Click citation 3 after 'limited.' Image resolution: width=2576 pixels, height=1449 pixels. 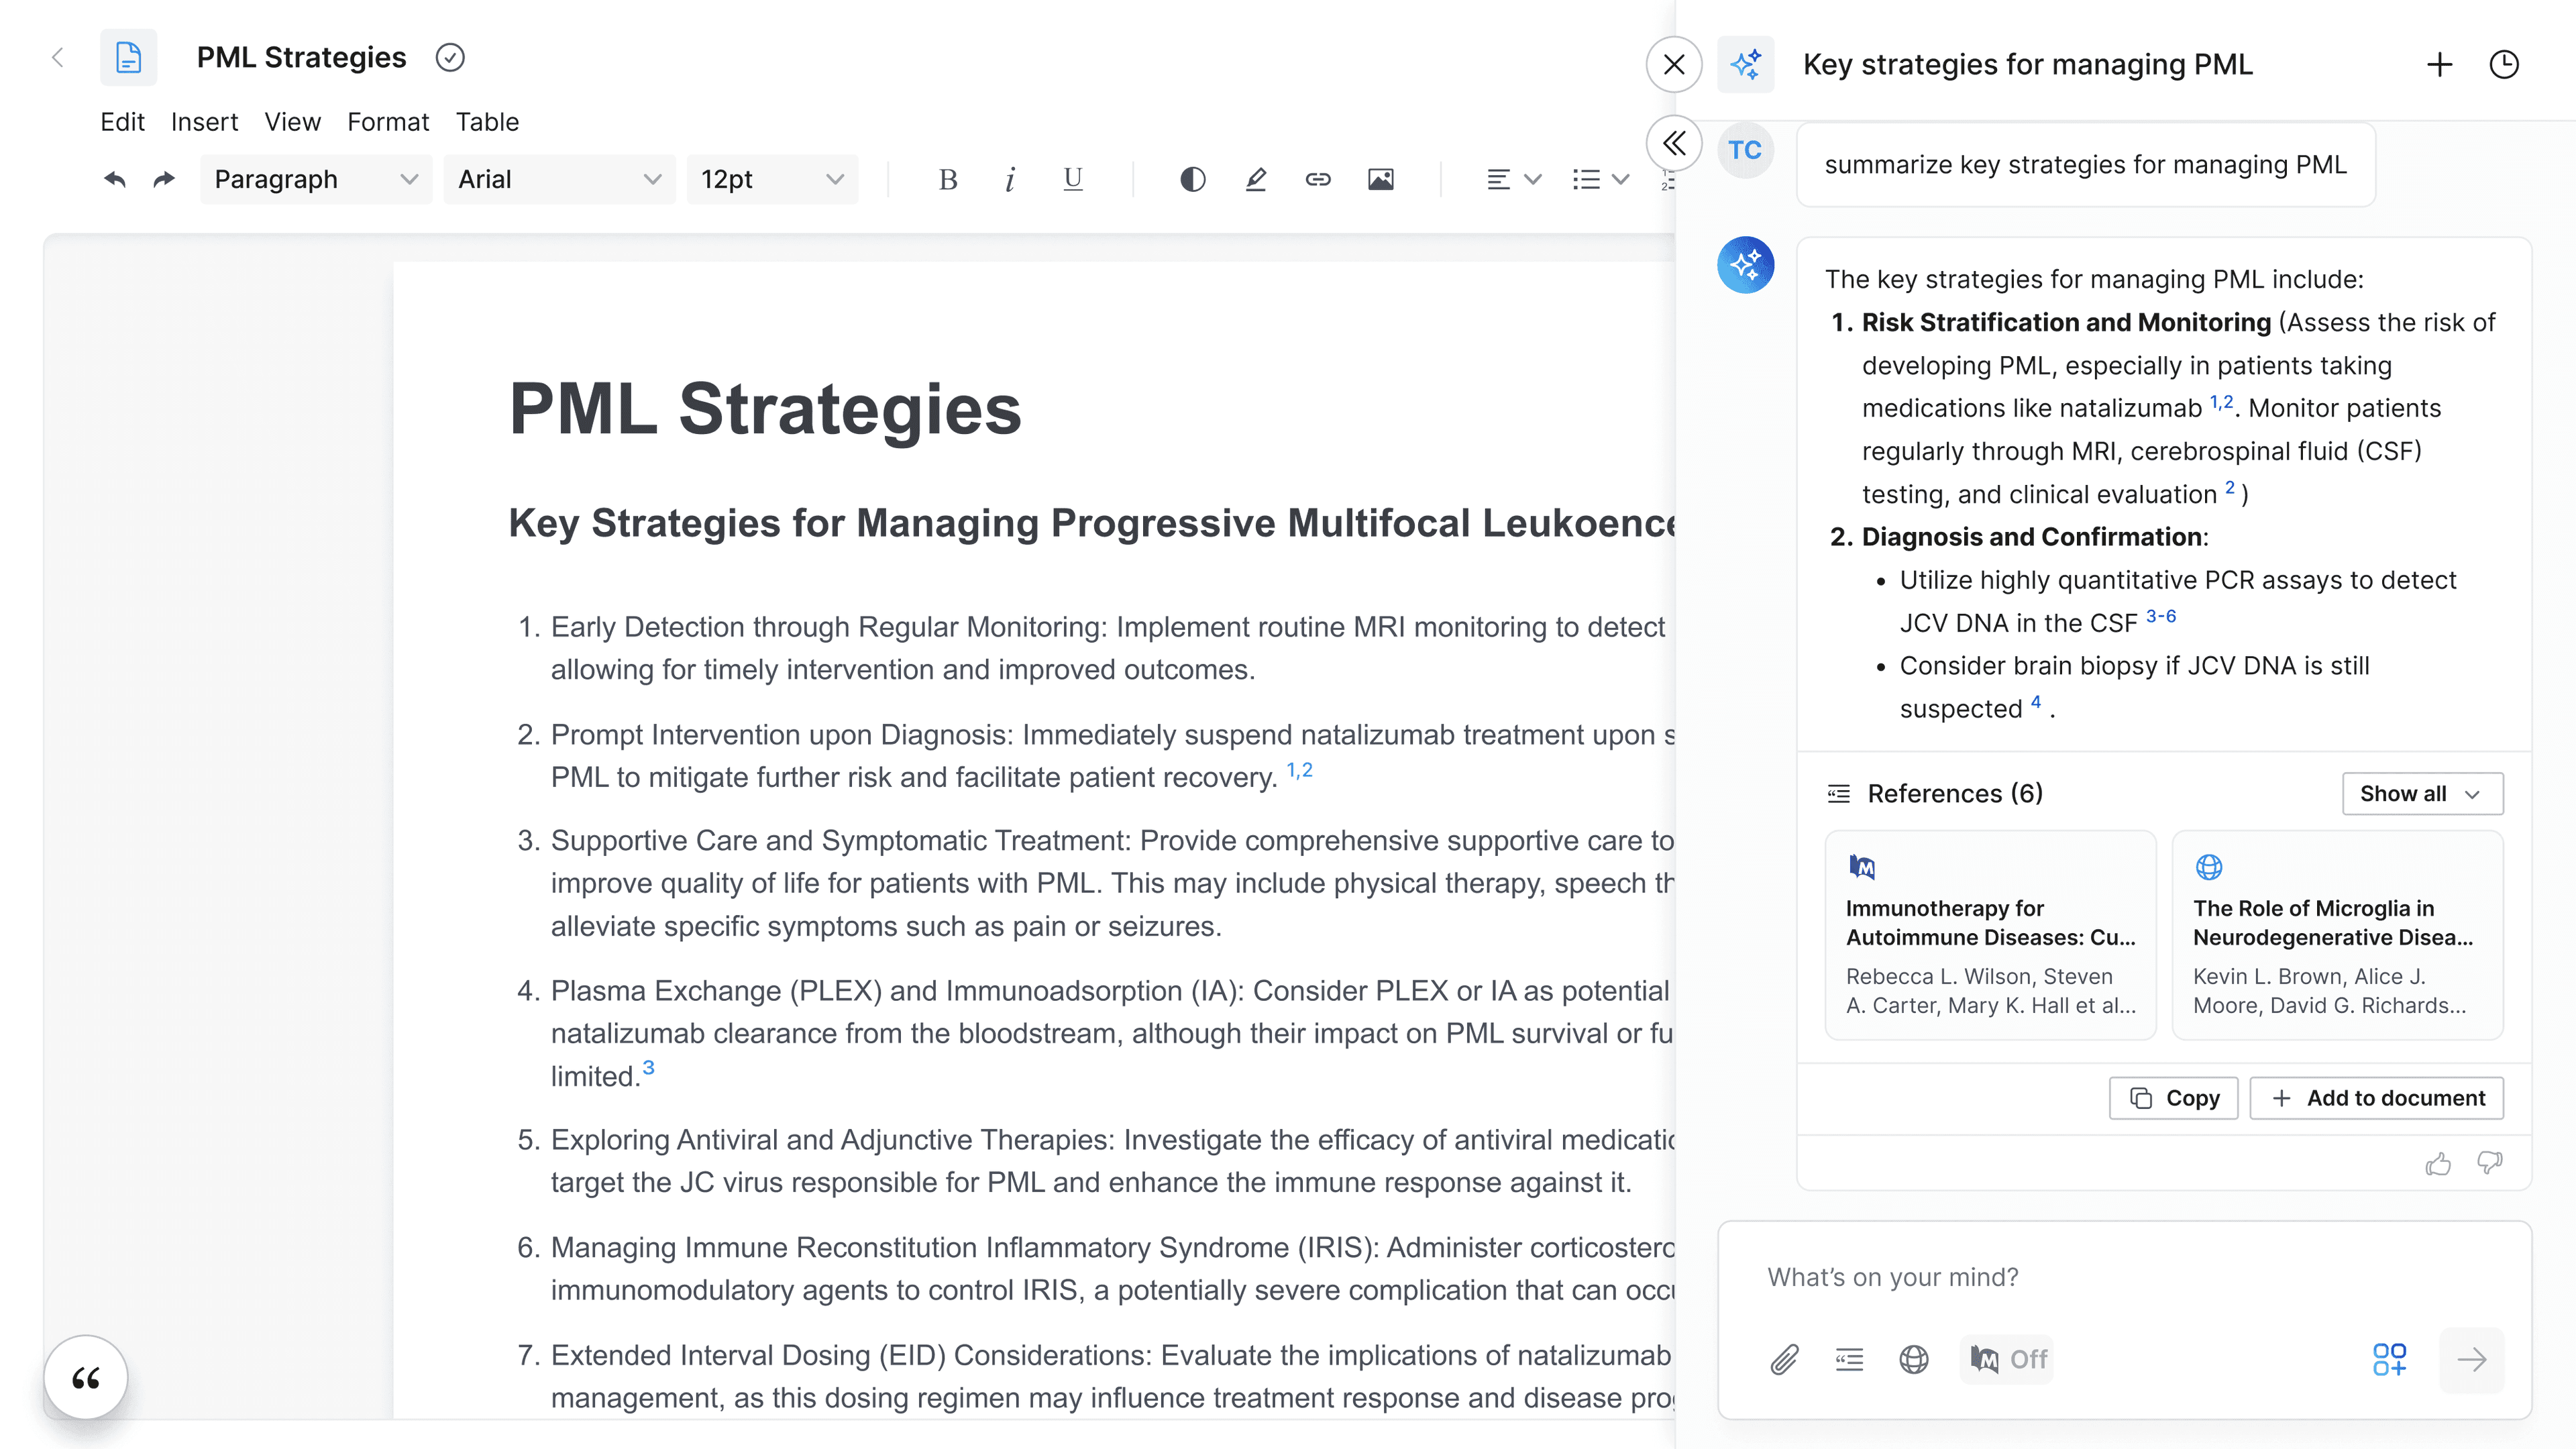tap(648, 1068)
